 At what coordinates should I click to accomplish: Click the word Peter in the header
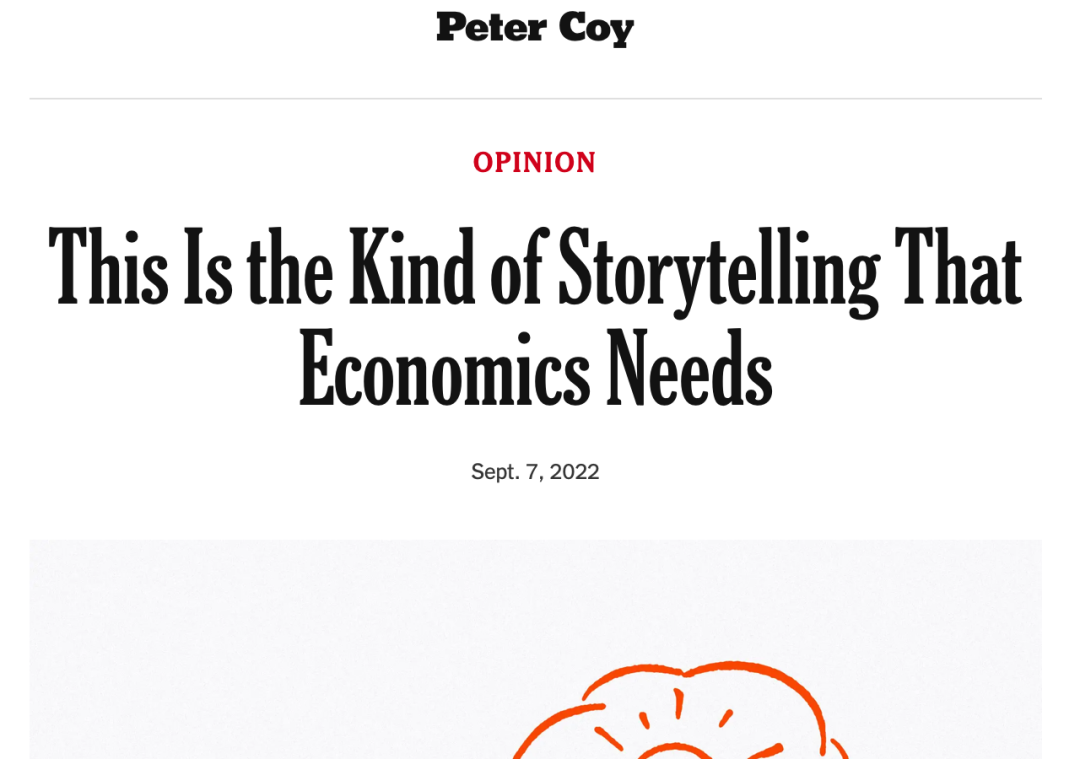pyautogui.click(x=491, y=28)
